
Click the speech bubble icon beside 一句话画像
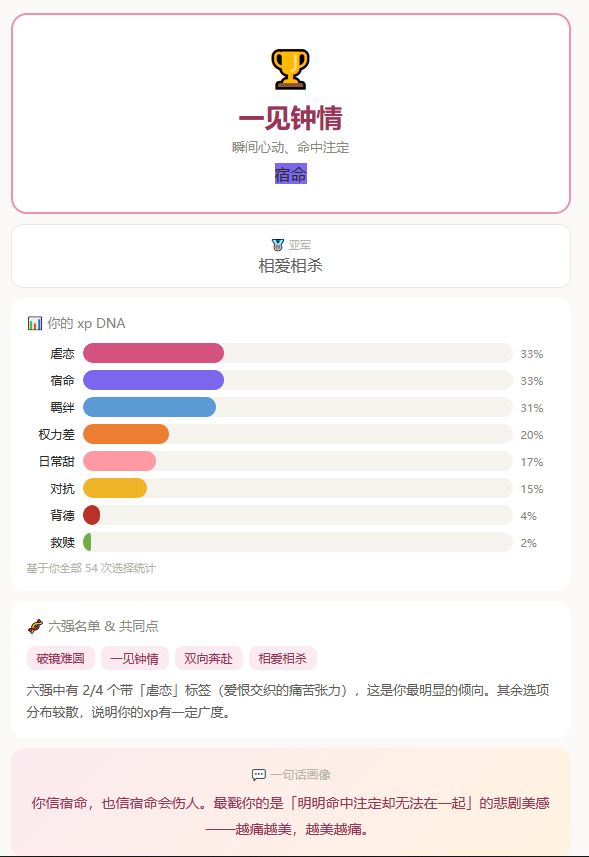pyautogui.click(x=258, y=774)
